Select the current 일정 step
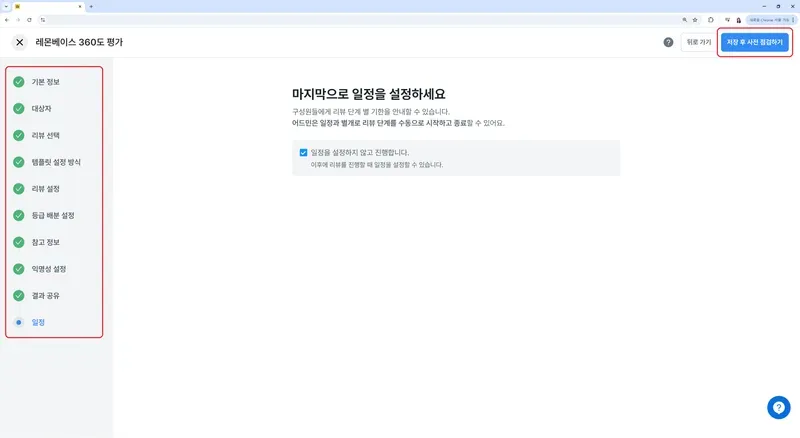 38,323
